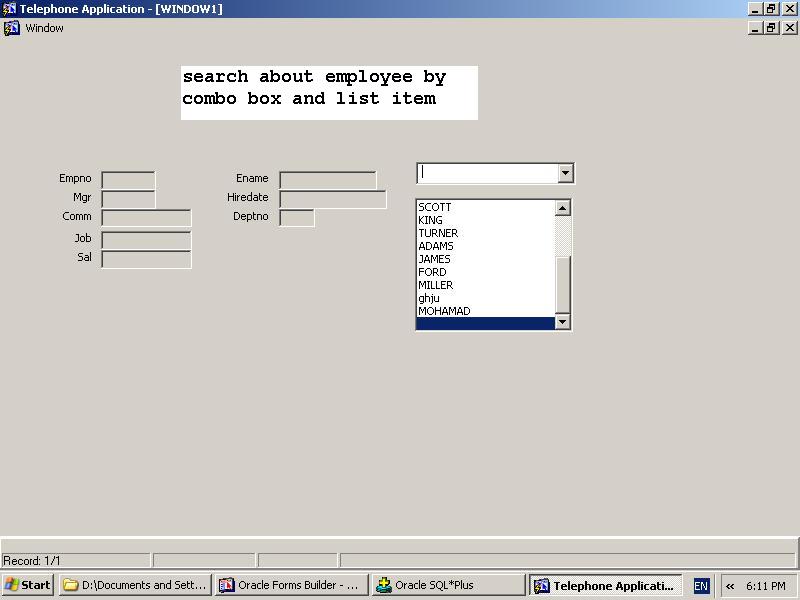Click the Windows Start button
Screen dimensions: 800x600
point(28,585)
